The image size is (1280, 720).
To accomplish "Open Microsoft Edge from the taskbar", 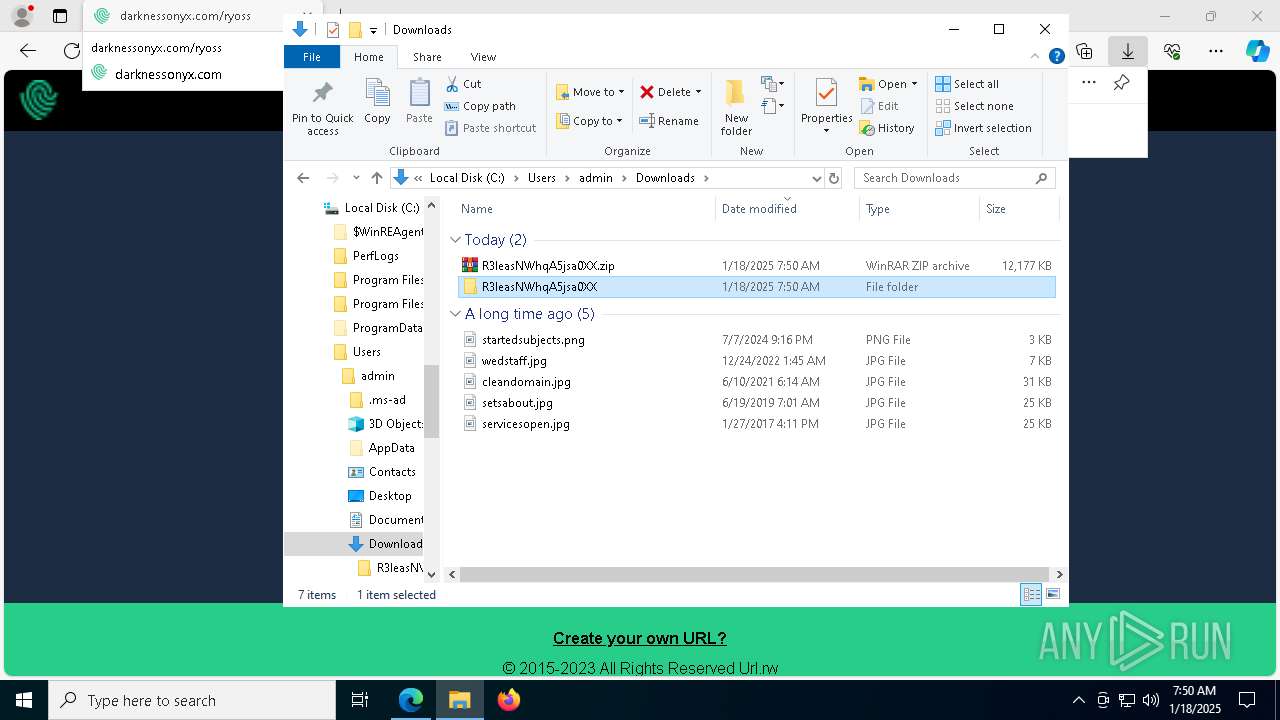I will [411, 700].
